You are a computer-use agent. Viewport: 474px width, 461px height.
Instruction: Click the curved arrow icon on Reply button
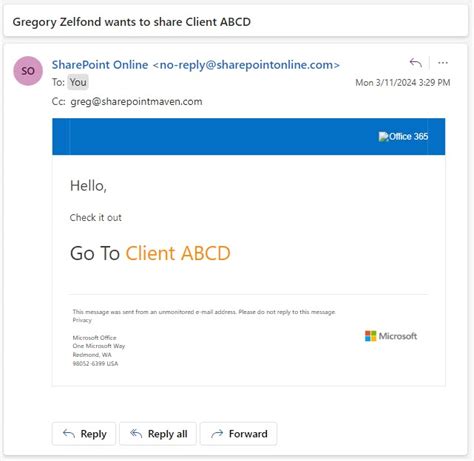click(69, 433)
